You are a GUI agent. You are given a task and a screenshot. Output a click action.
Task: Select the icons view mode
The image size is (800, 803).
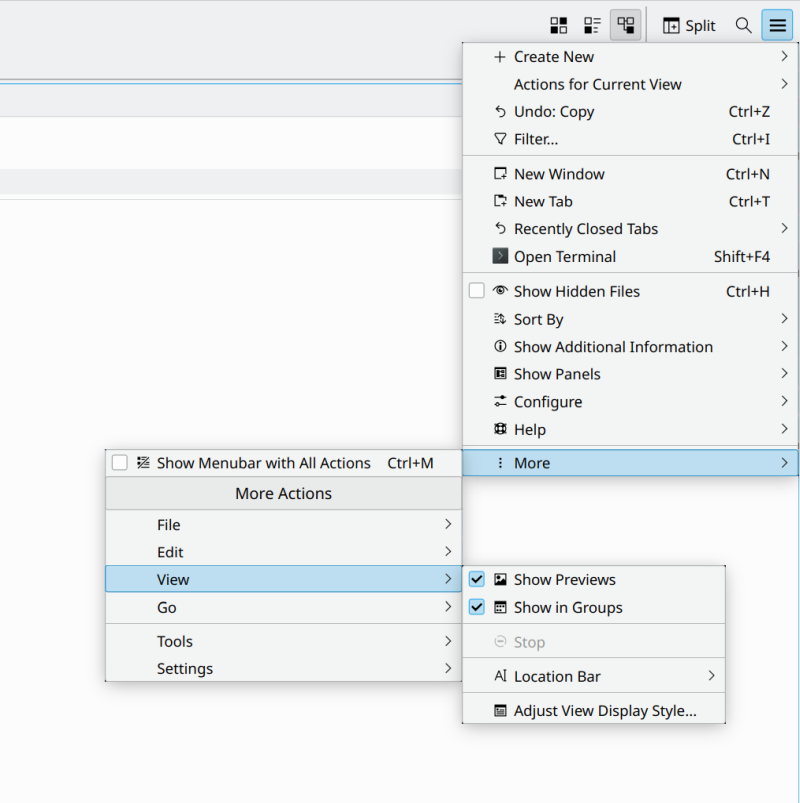click(x=558, y=25)
